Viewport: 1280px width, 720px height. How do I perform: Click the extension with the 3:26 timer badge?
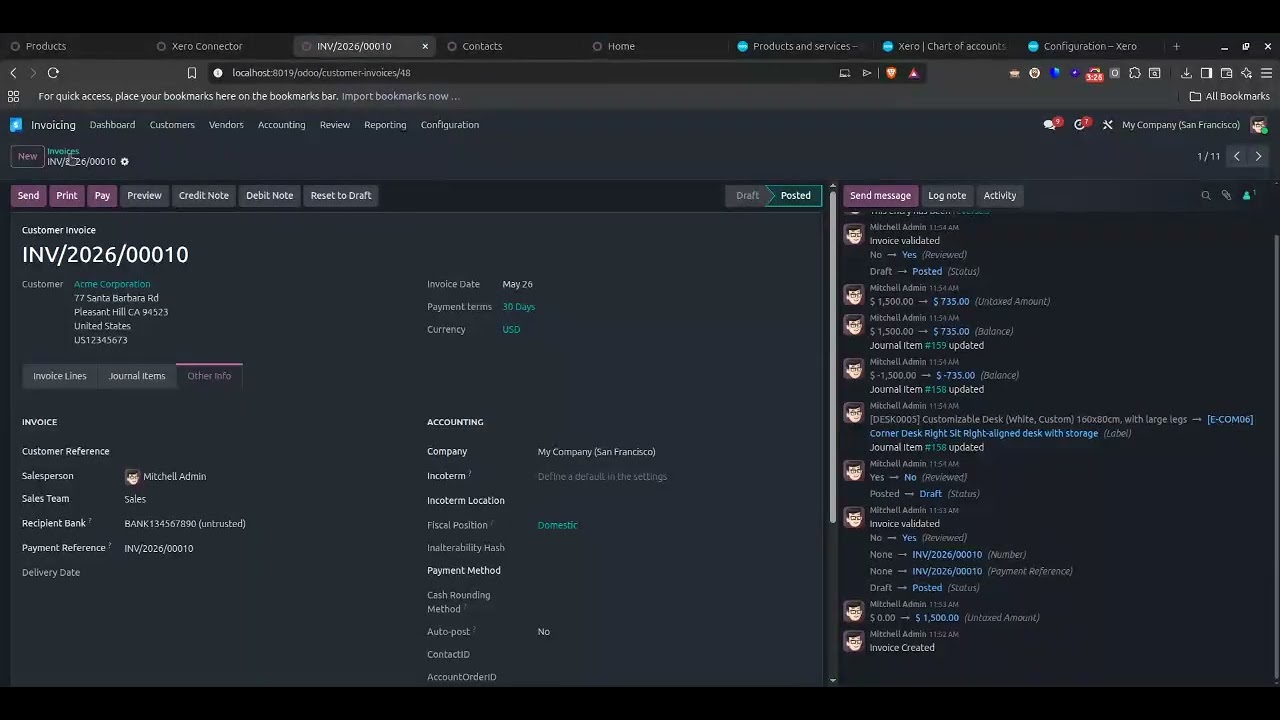pos(1094,74)
